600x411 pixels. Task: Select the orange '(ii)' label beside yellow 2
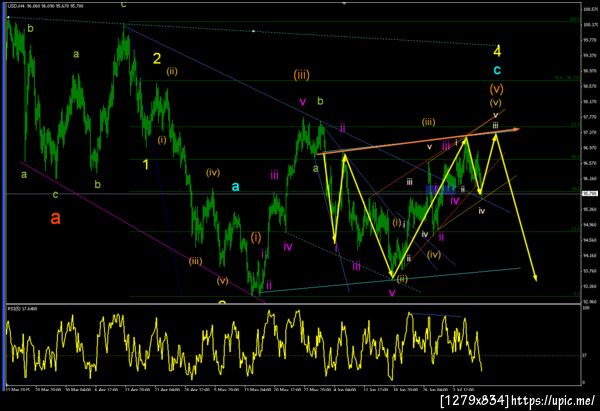172,71
